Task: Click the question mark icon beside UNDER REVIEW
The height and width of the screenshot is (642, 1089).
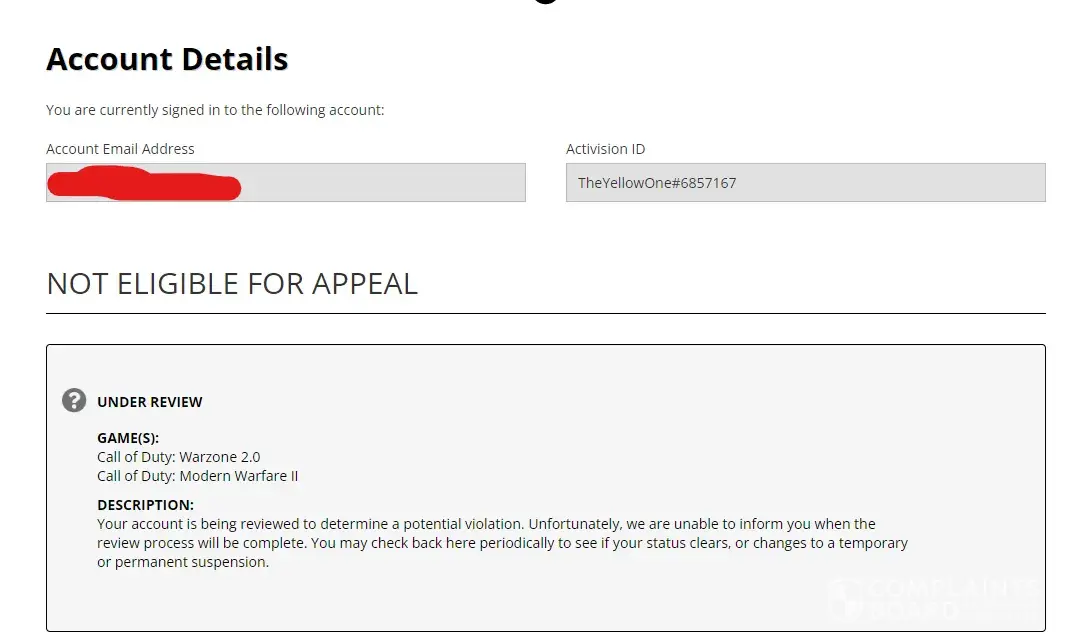Action: (74, 401)
